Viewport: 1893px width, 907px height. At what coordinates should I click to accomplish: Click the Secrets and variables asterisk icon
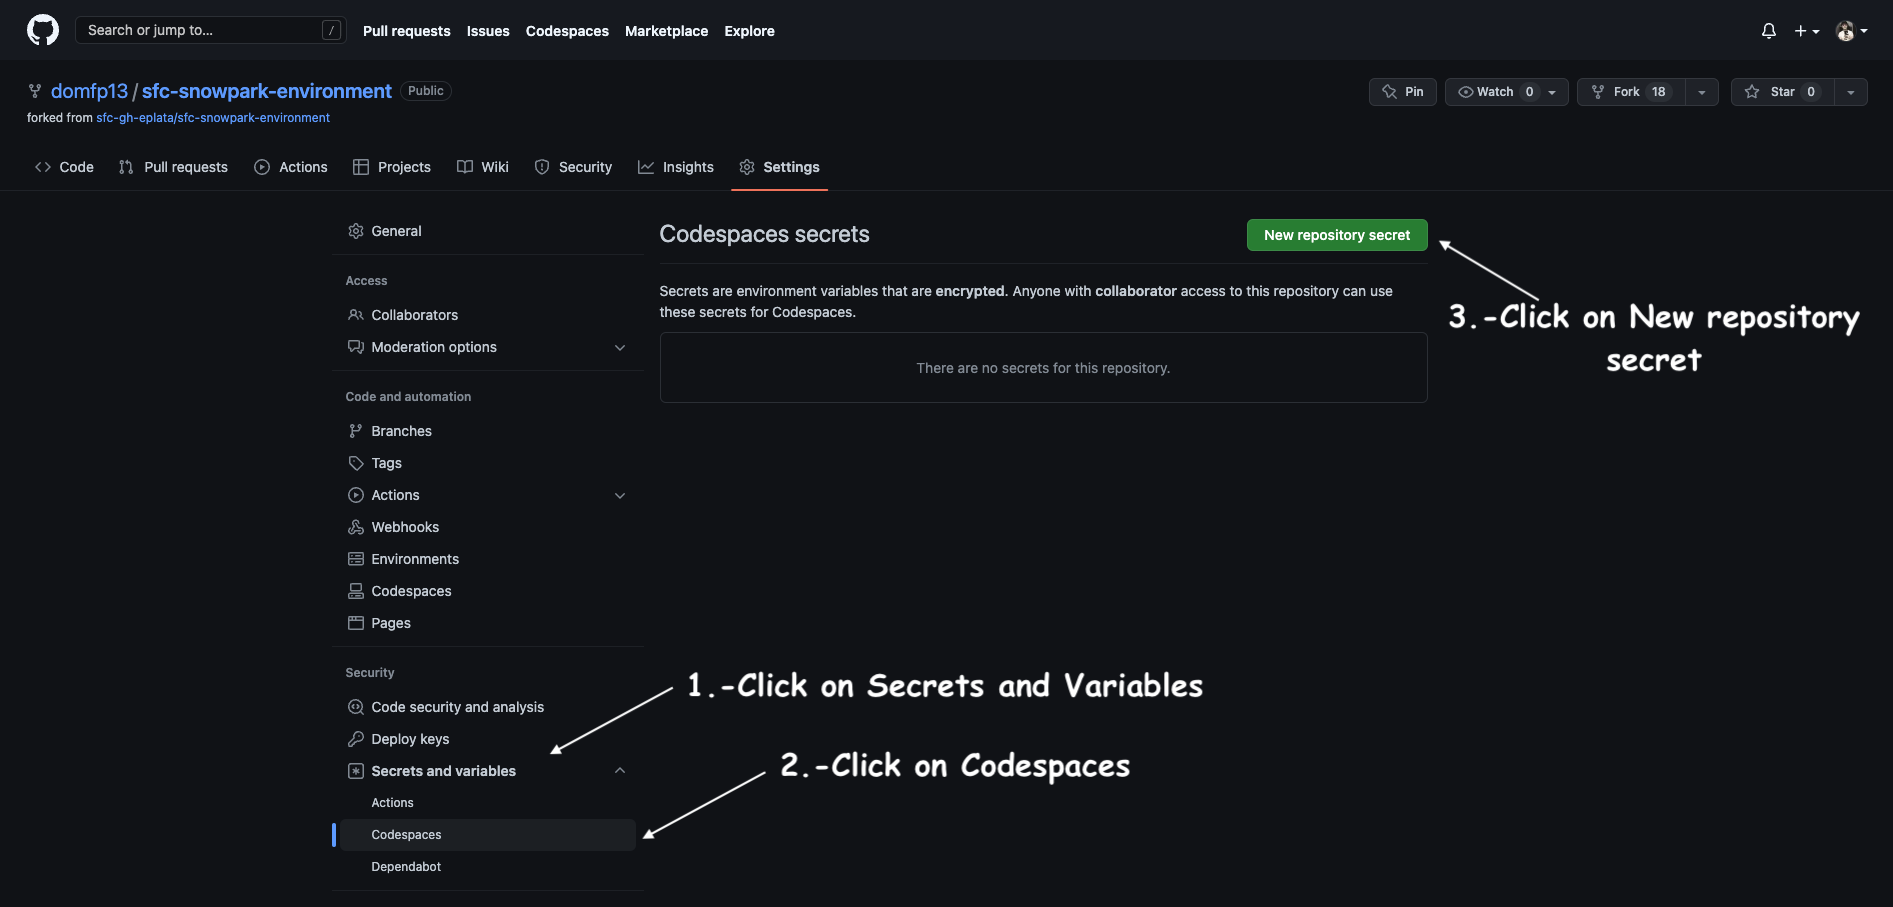tap(356, 771)
